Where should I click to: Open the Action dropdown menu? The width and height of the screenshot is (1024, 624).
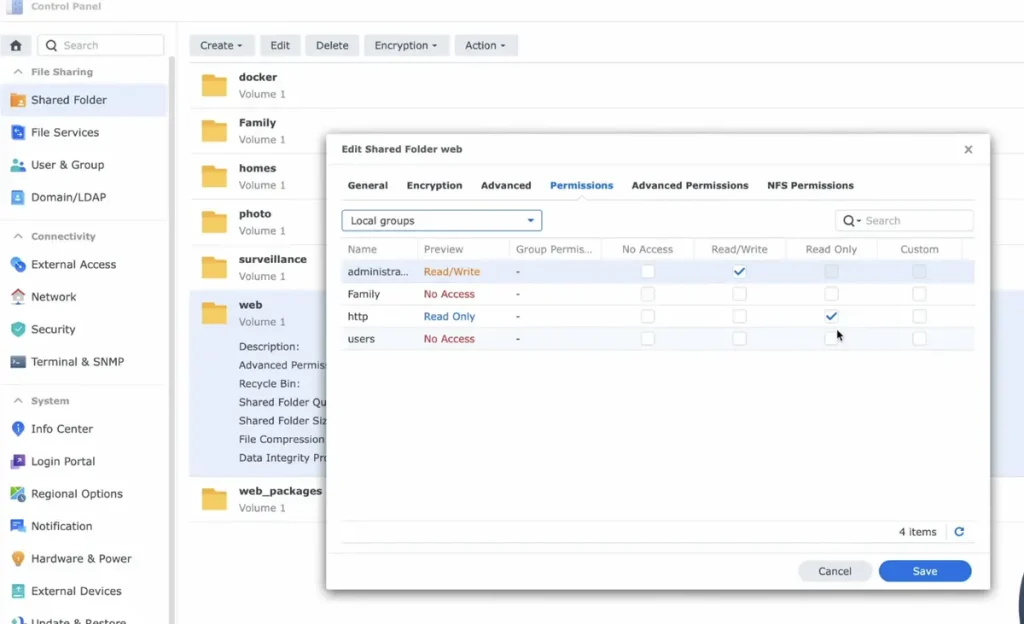pyautogui.click(x=485, y=46)
